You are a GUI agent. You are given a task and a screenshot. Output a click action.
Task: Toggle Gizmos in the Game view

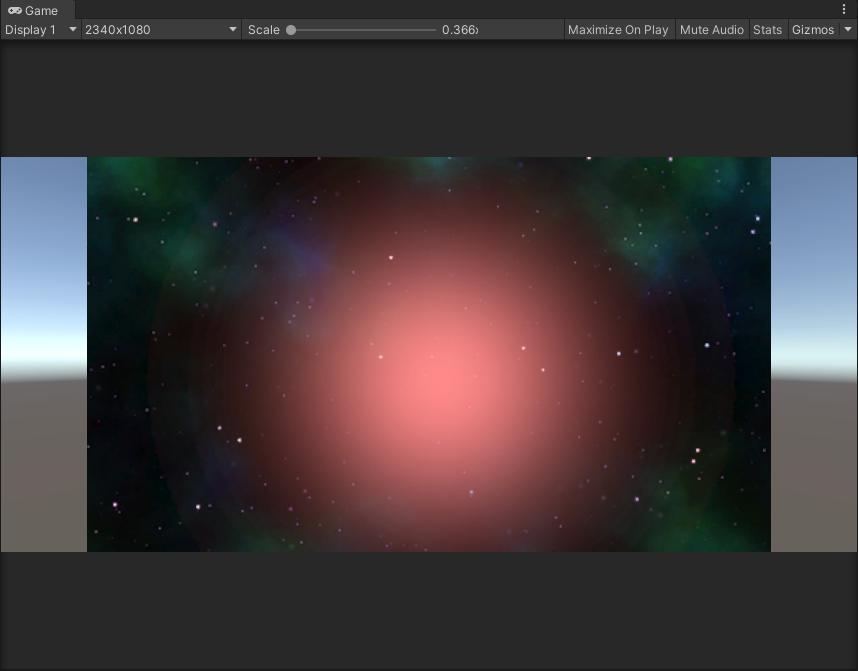812,30
